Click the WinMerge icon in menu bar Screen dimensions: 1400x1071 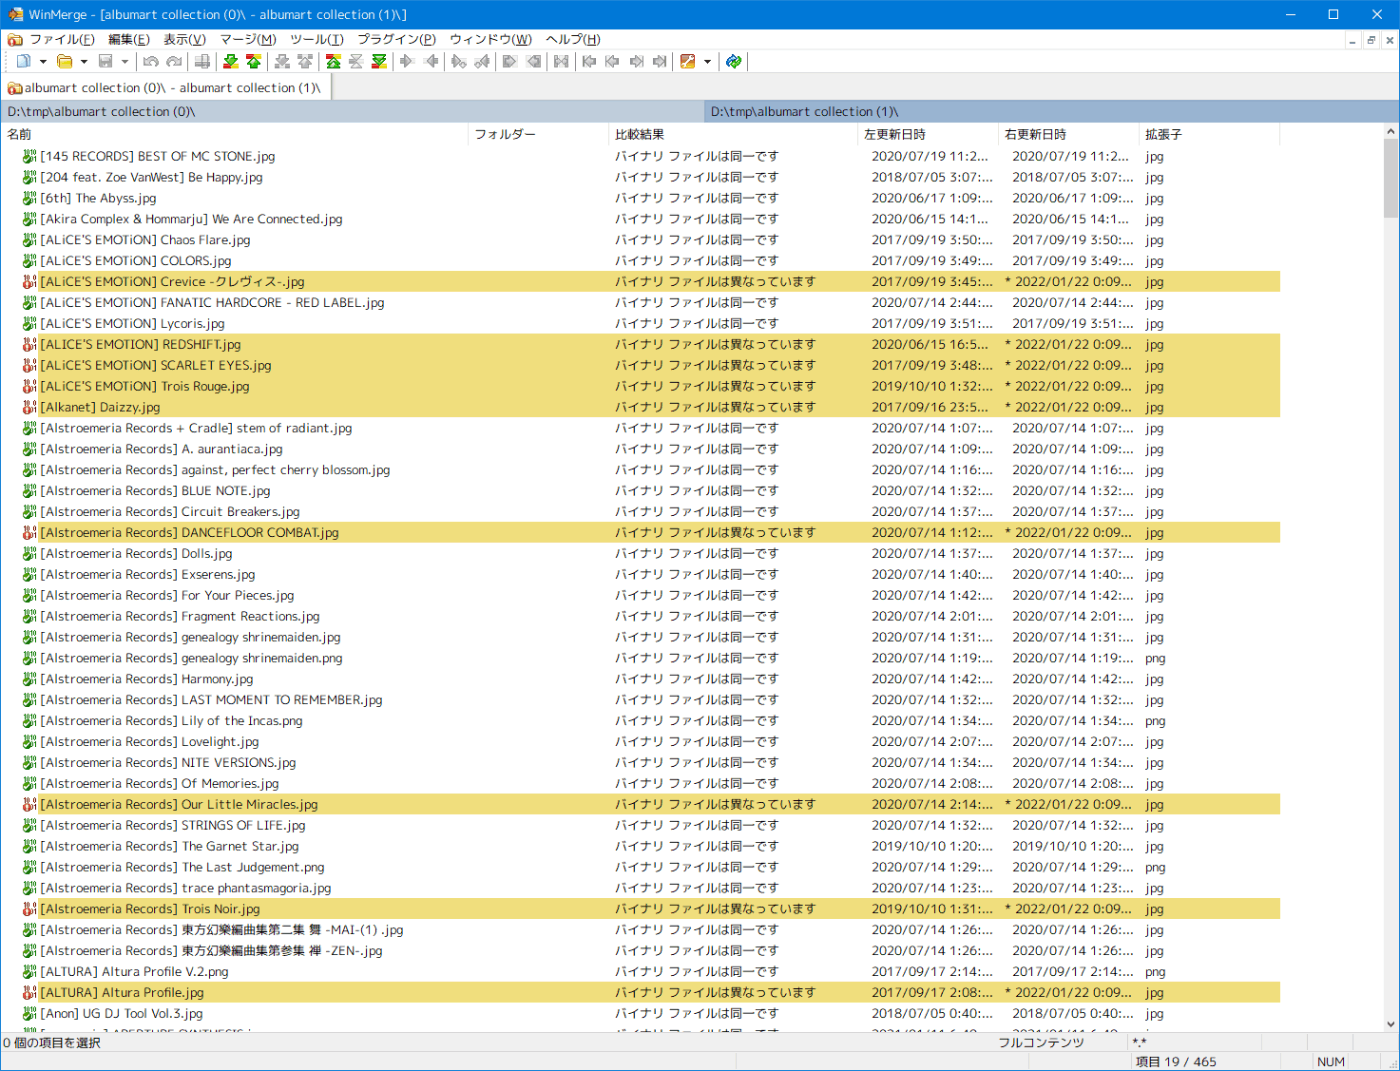point(14,39)
